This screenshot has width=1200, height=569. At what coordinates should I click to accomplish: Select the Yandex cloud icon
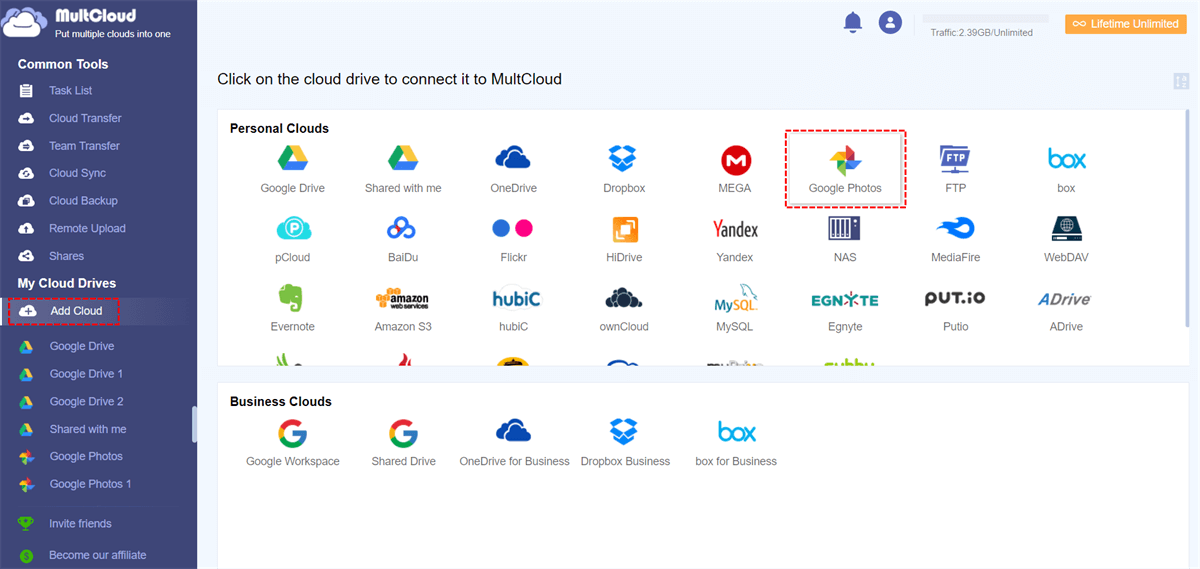735,238
